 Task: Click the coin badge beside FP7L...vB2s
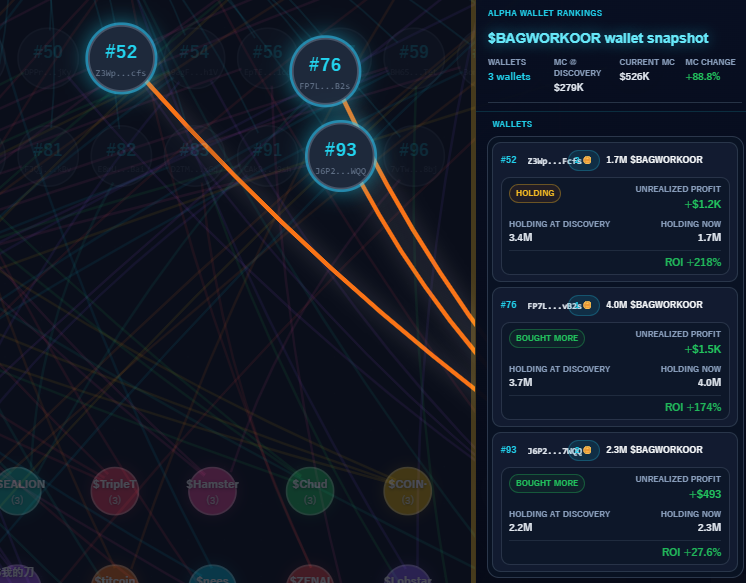tap(584, 306)
